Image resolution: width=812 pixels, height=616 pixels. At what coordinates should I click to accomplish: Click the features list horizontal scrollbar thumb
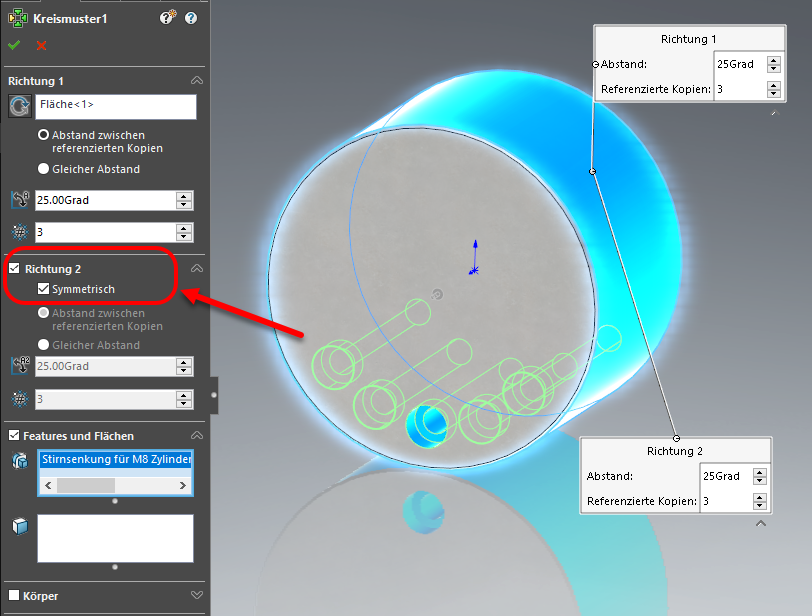pos(86,486)
